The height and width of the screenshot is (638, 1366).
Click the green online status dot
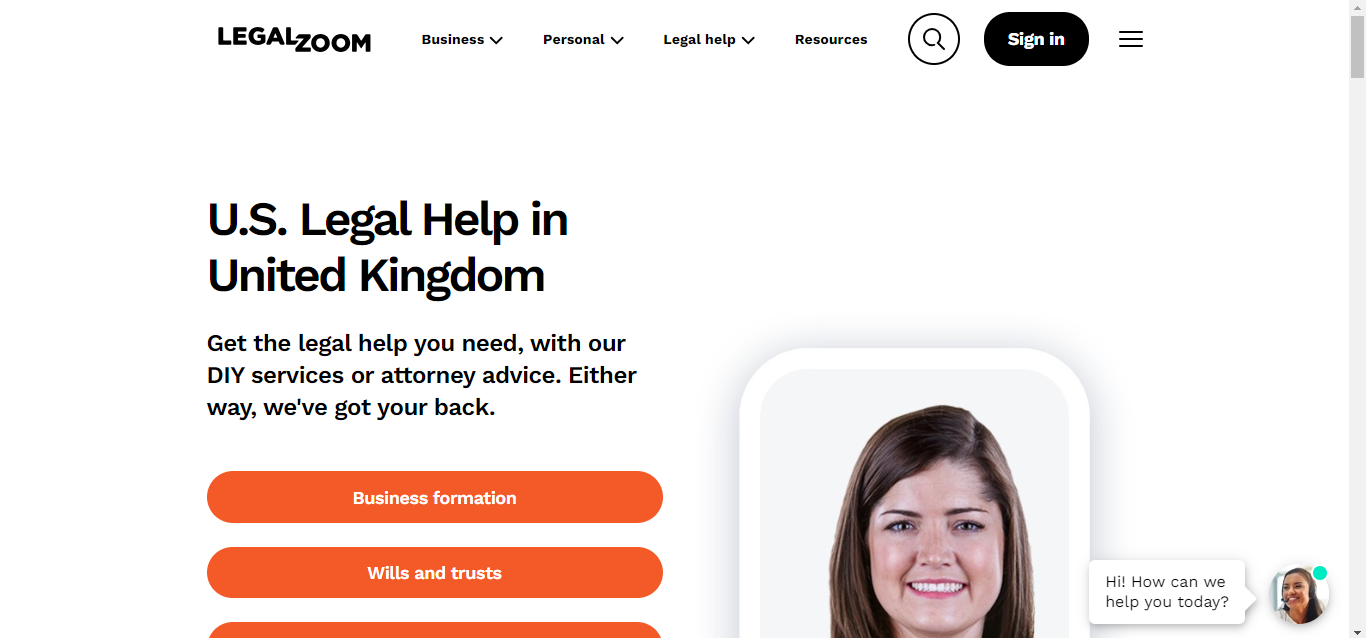1320,573
